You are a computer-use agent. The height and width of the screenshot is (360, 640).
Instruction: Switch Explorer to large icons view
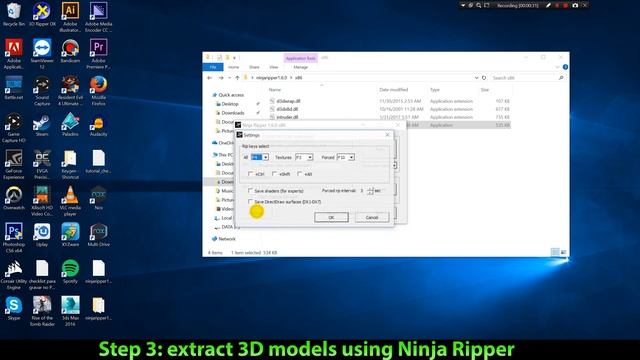click(x=563, y=252)
